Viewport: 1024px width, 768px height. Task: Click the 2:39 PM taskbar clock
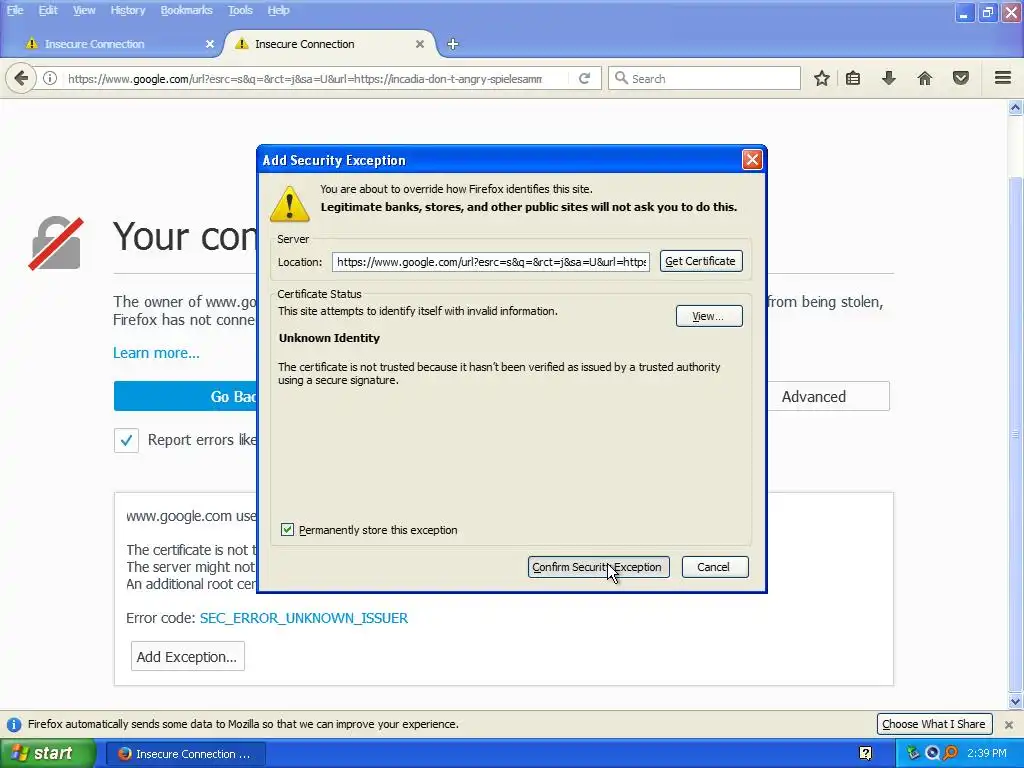(987, 753)
